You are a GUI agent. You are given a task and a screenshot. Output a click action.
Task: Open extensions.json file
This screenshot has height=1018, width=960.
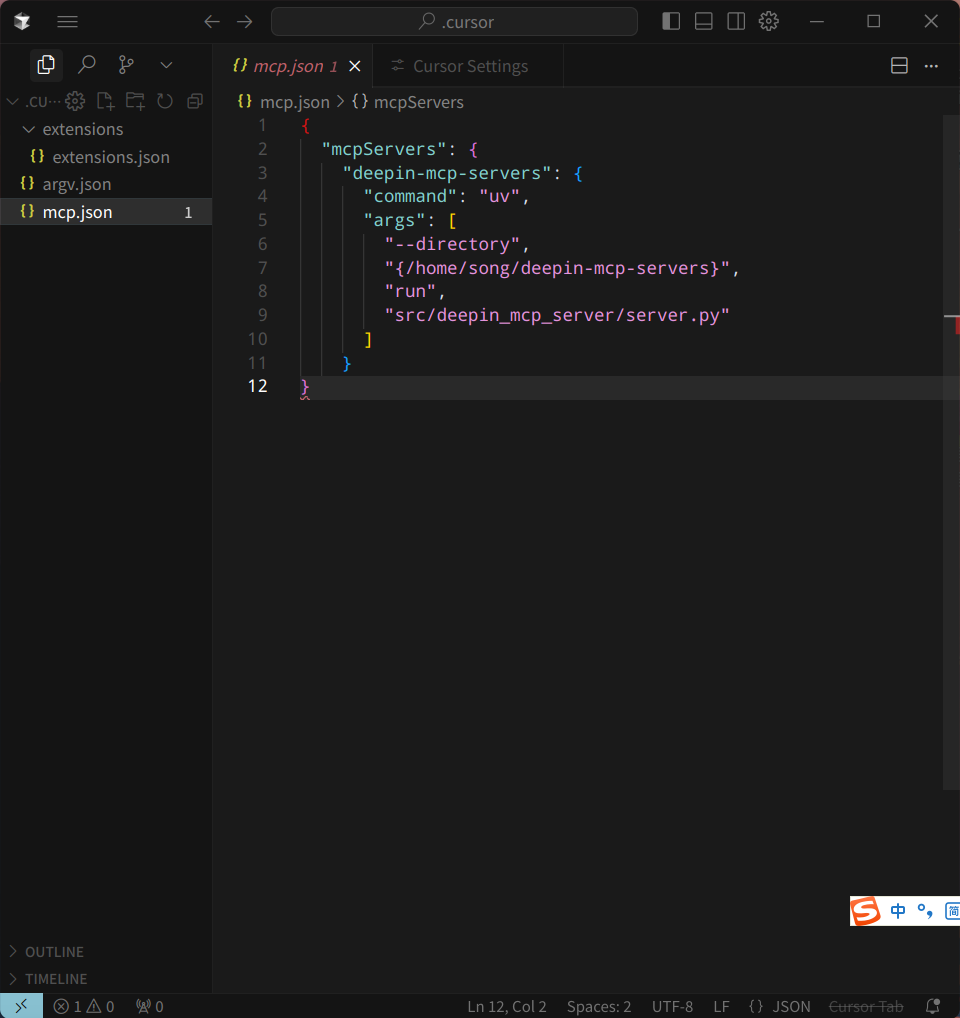pyautogui.click(x=106, y=157)
